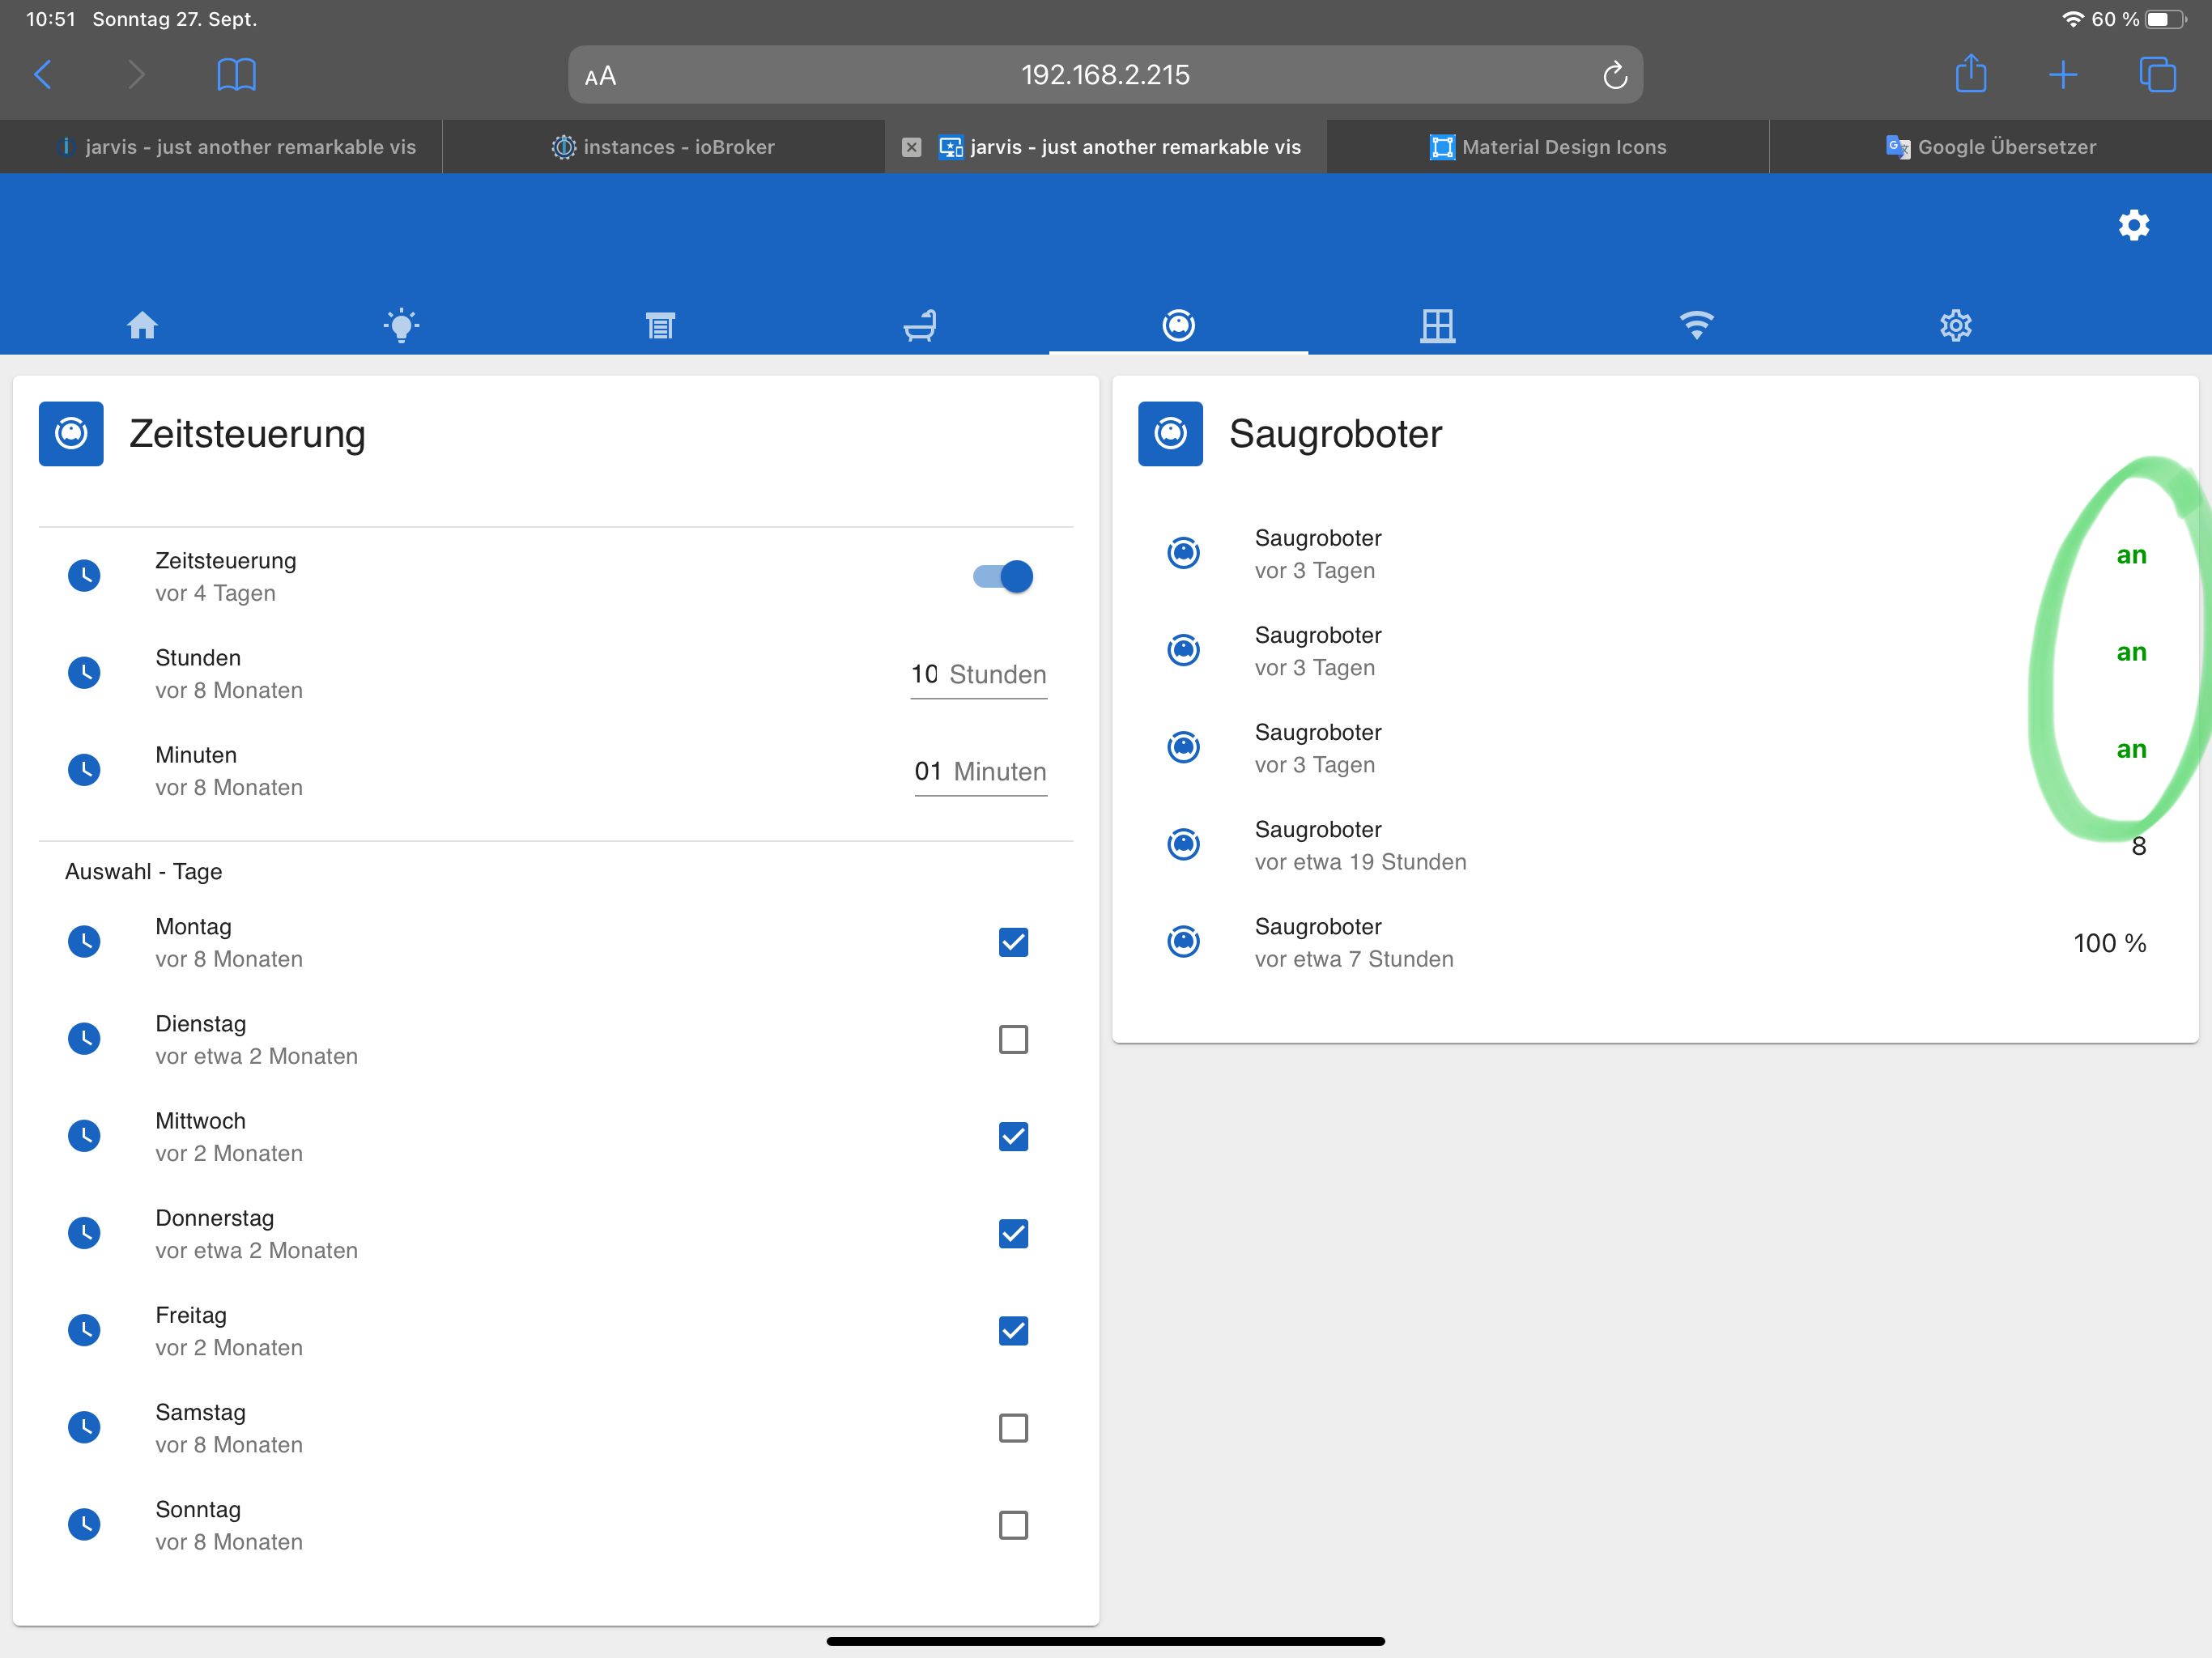Tap the AA reader options button

[x=600, y=76]
